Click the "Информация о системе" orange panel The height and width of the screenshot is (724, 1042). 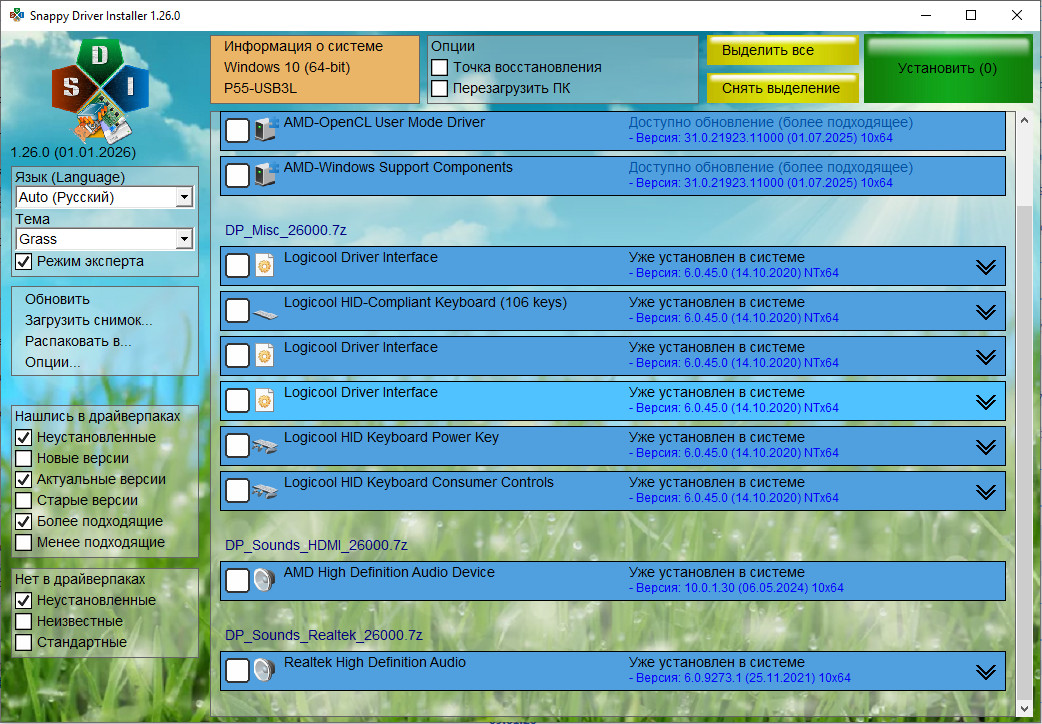pyautogui.click(x=315, y=68)
